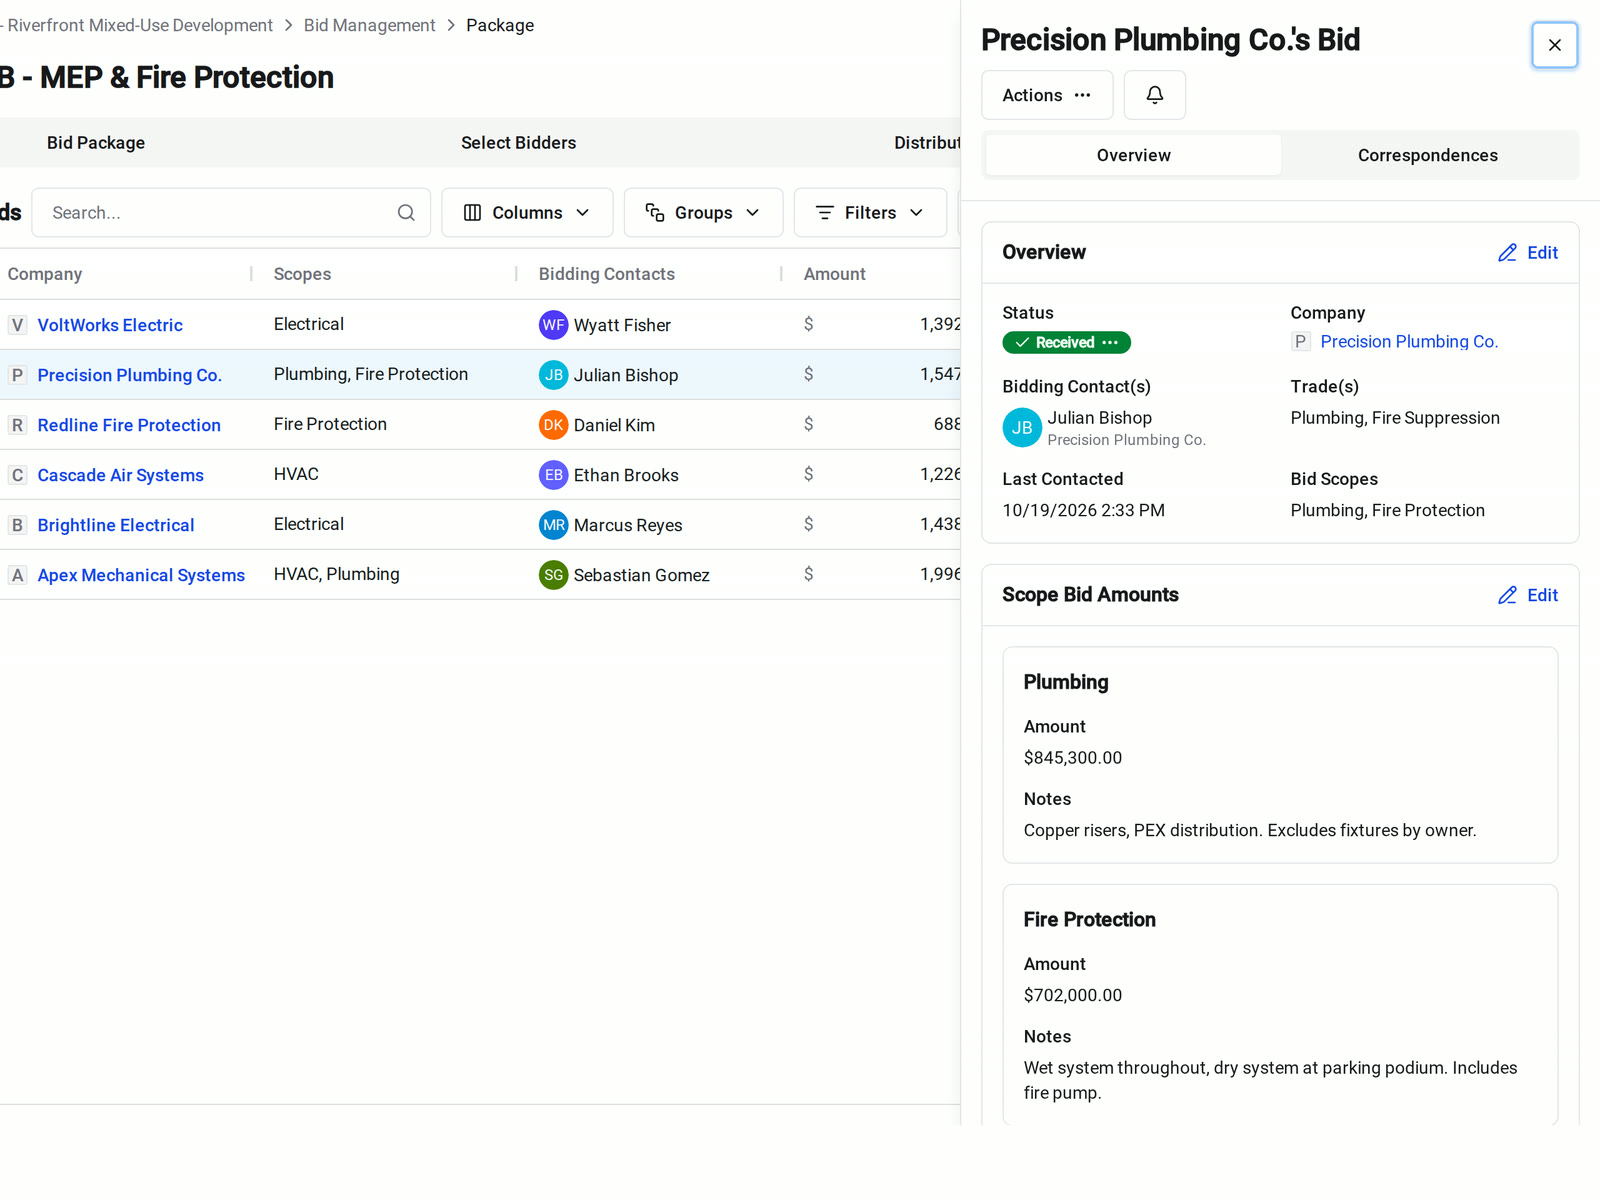Image resolution: width=1600 pixels, height=1200 pixels.
Task: Open Precision Plumbing Co. row link
Action: pyautogui.click(x=129, y=375)
